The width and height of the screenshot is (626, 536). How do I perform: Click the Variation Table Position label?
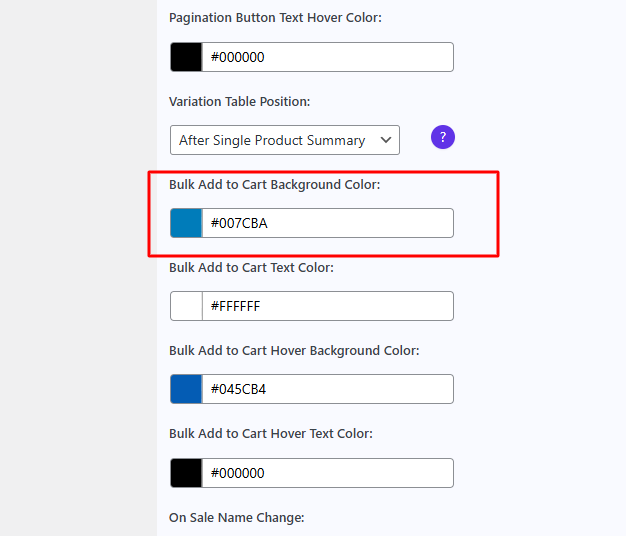239,101
